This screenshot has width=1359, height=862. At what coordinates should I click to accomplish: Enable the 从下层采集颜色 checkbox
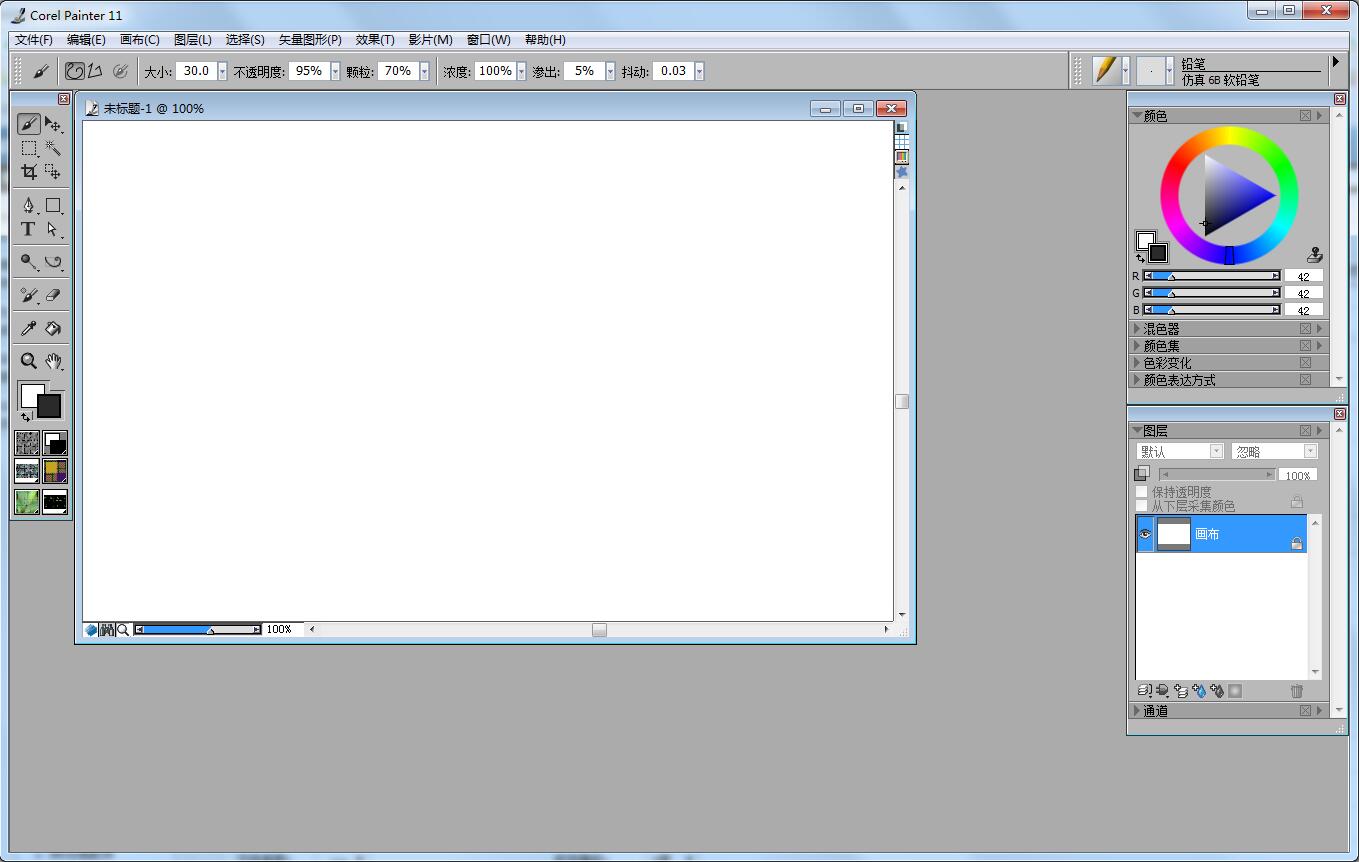1141,505
